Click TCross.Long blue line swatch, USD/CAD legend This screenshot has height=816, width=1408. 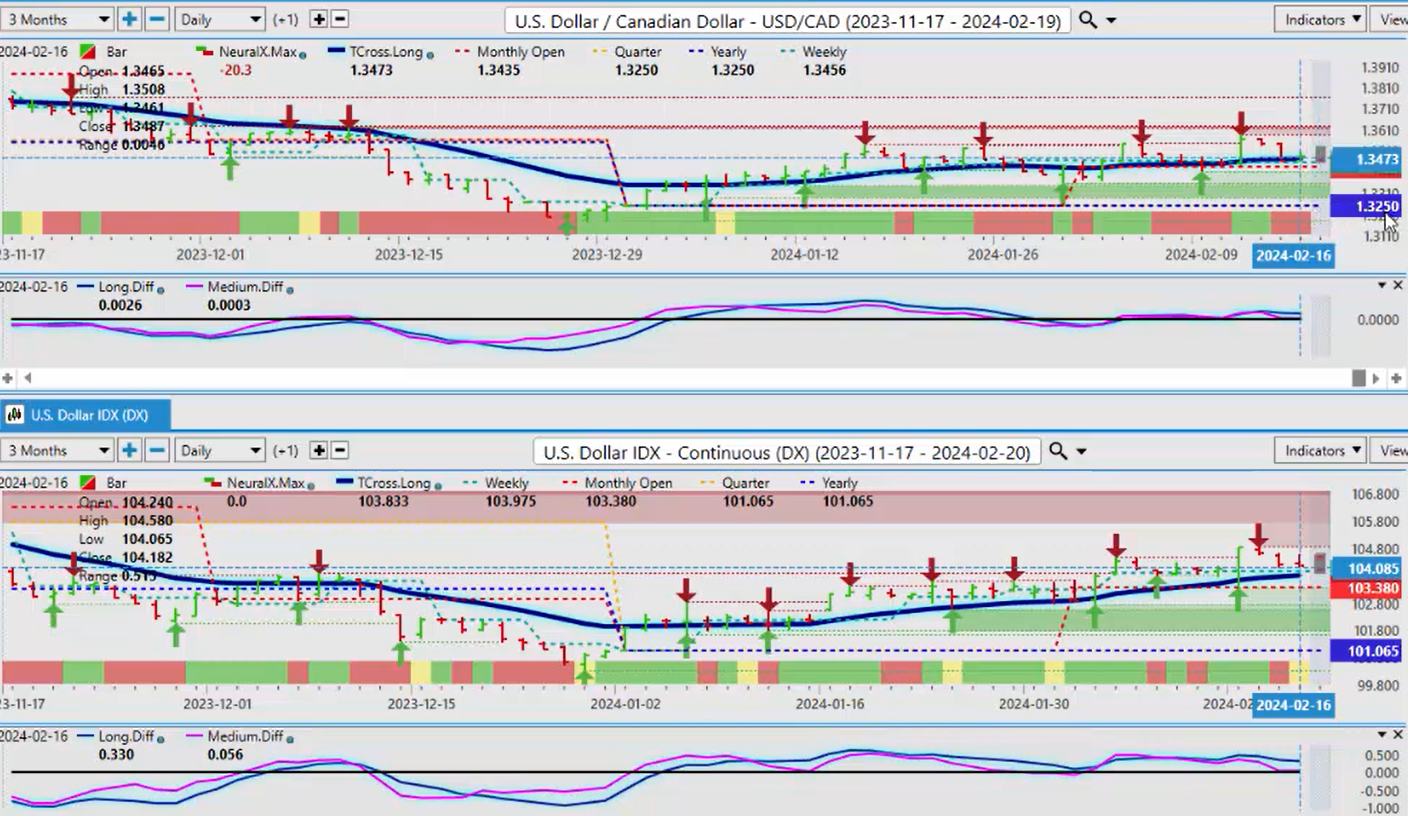coord(334,51)
